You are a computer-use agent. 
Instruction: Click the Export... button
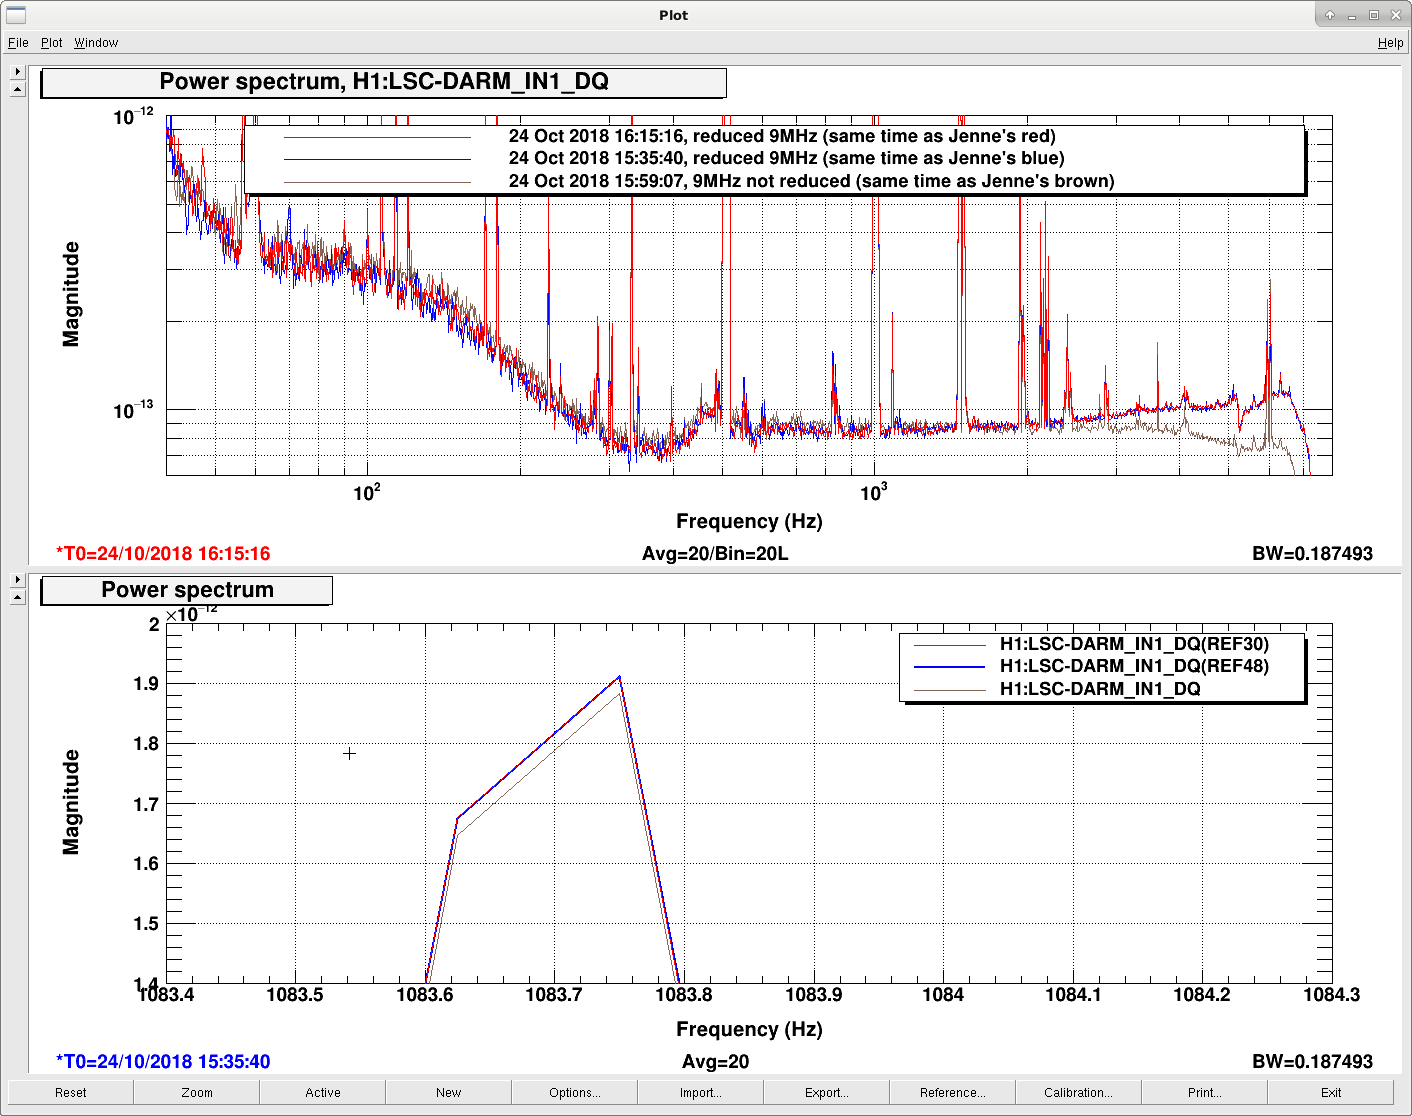[x=827, y=1092]
